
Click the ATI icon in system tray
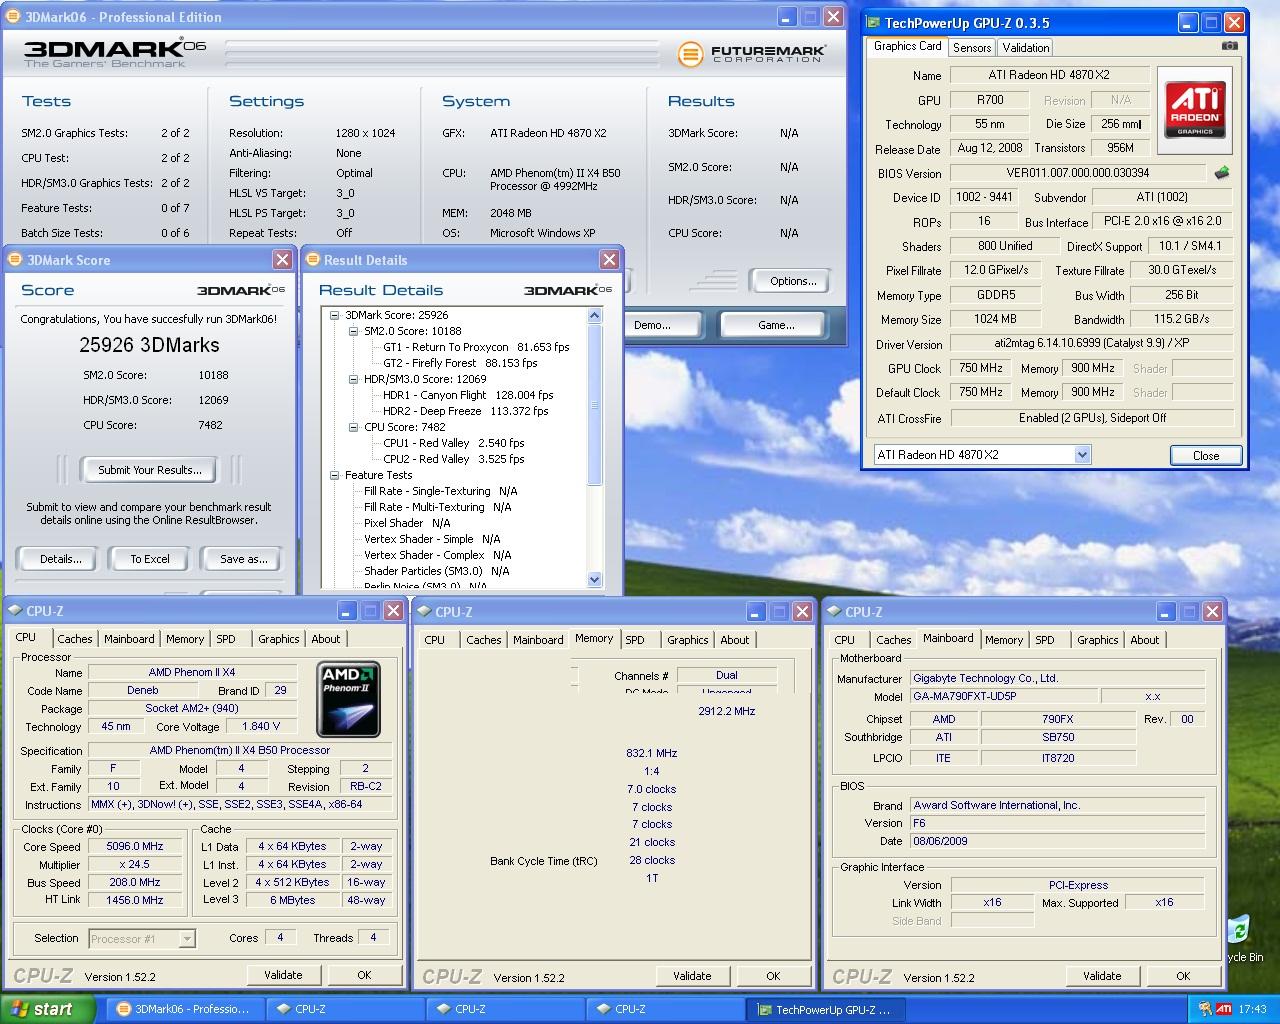(1223, 1009)
